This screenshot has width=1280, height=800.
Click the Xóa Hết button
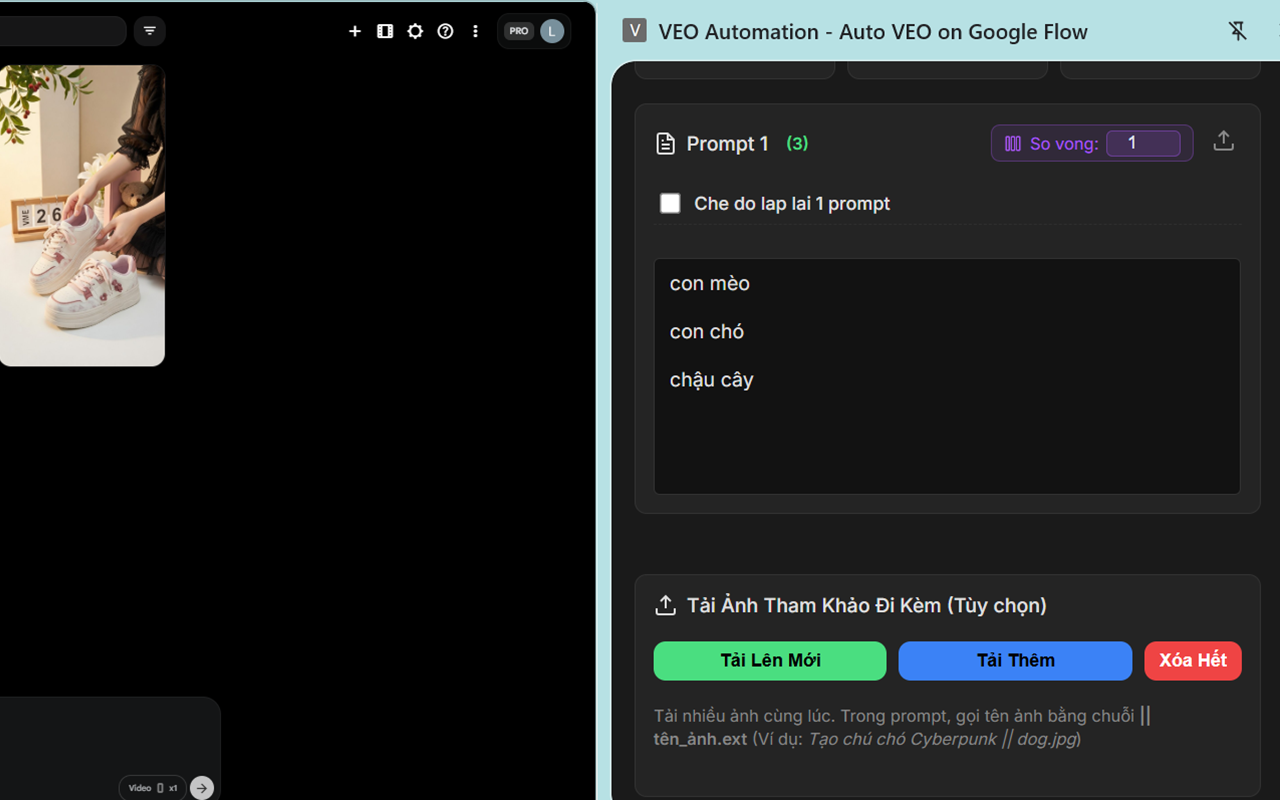(1193, 661)
